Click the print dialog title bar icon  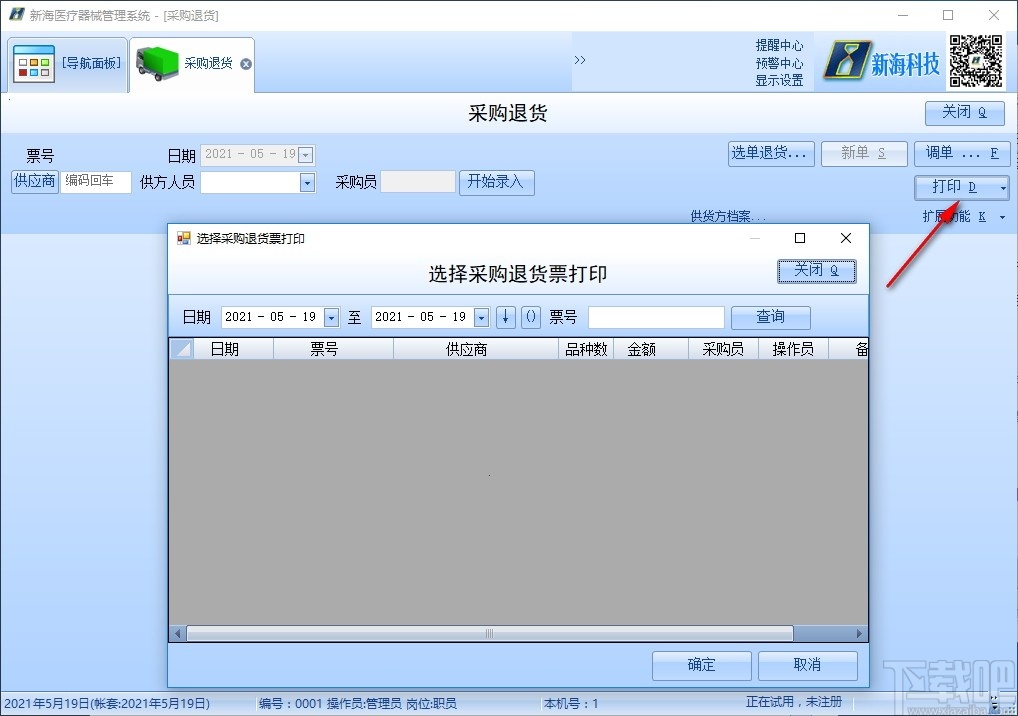coord(183,238)
